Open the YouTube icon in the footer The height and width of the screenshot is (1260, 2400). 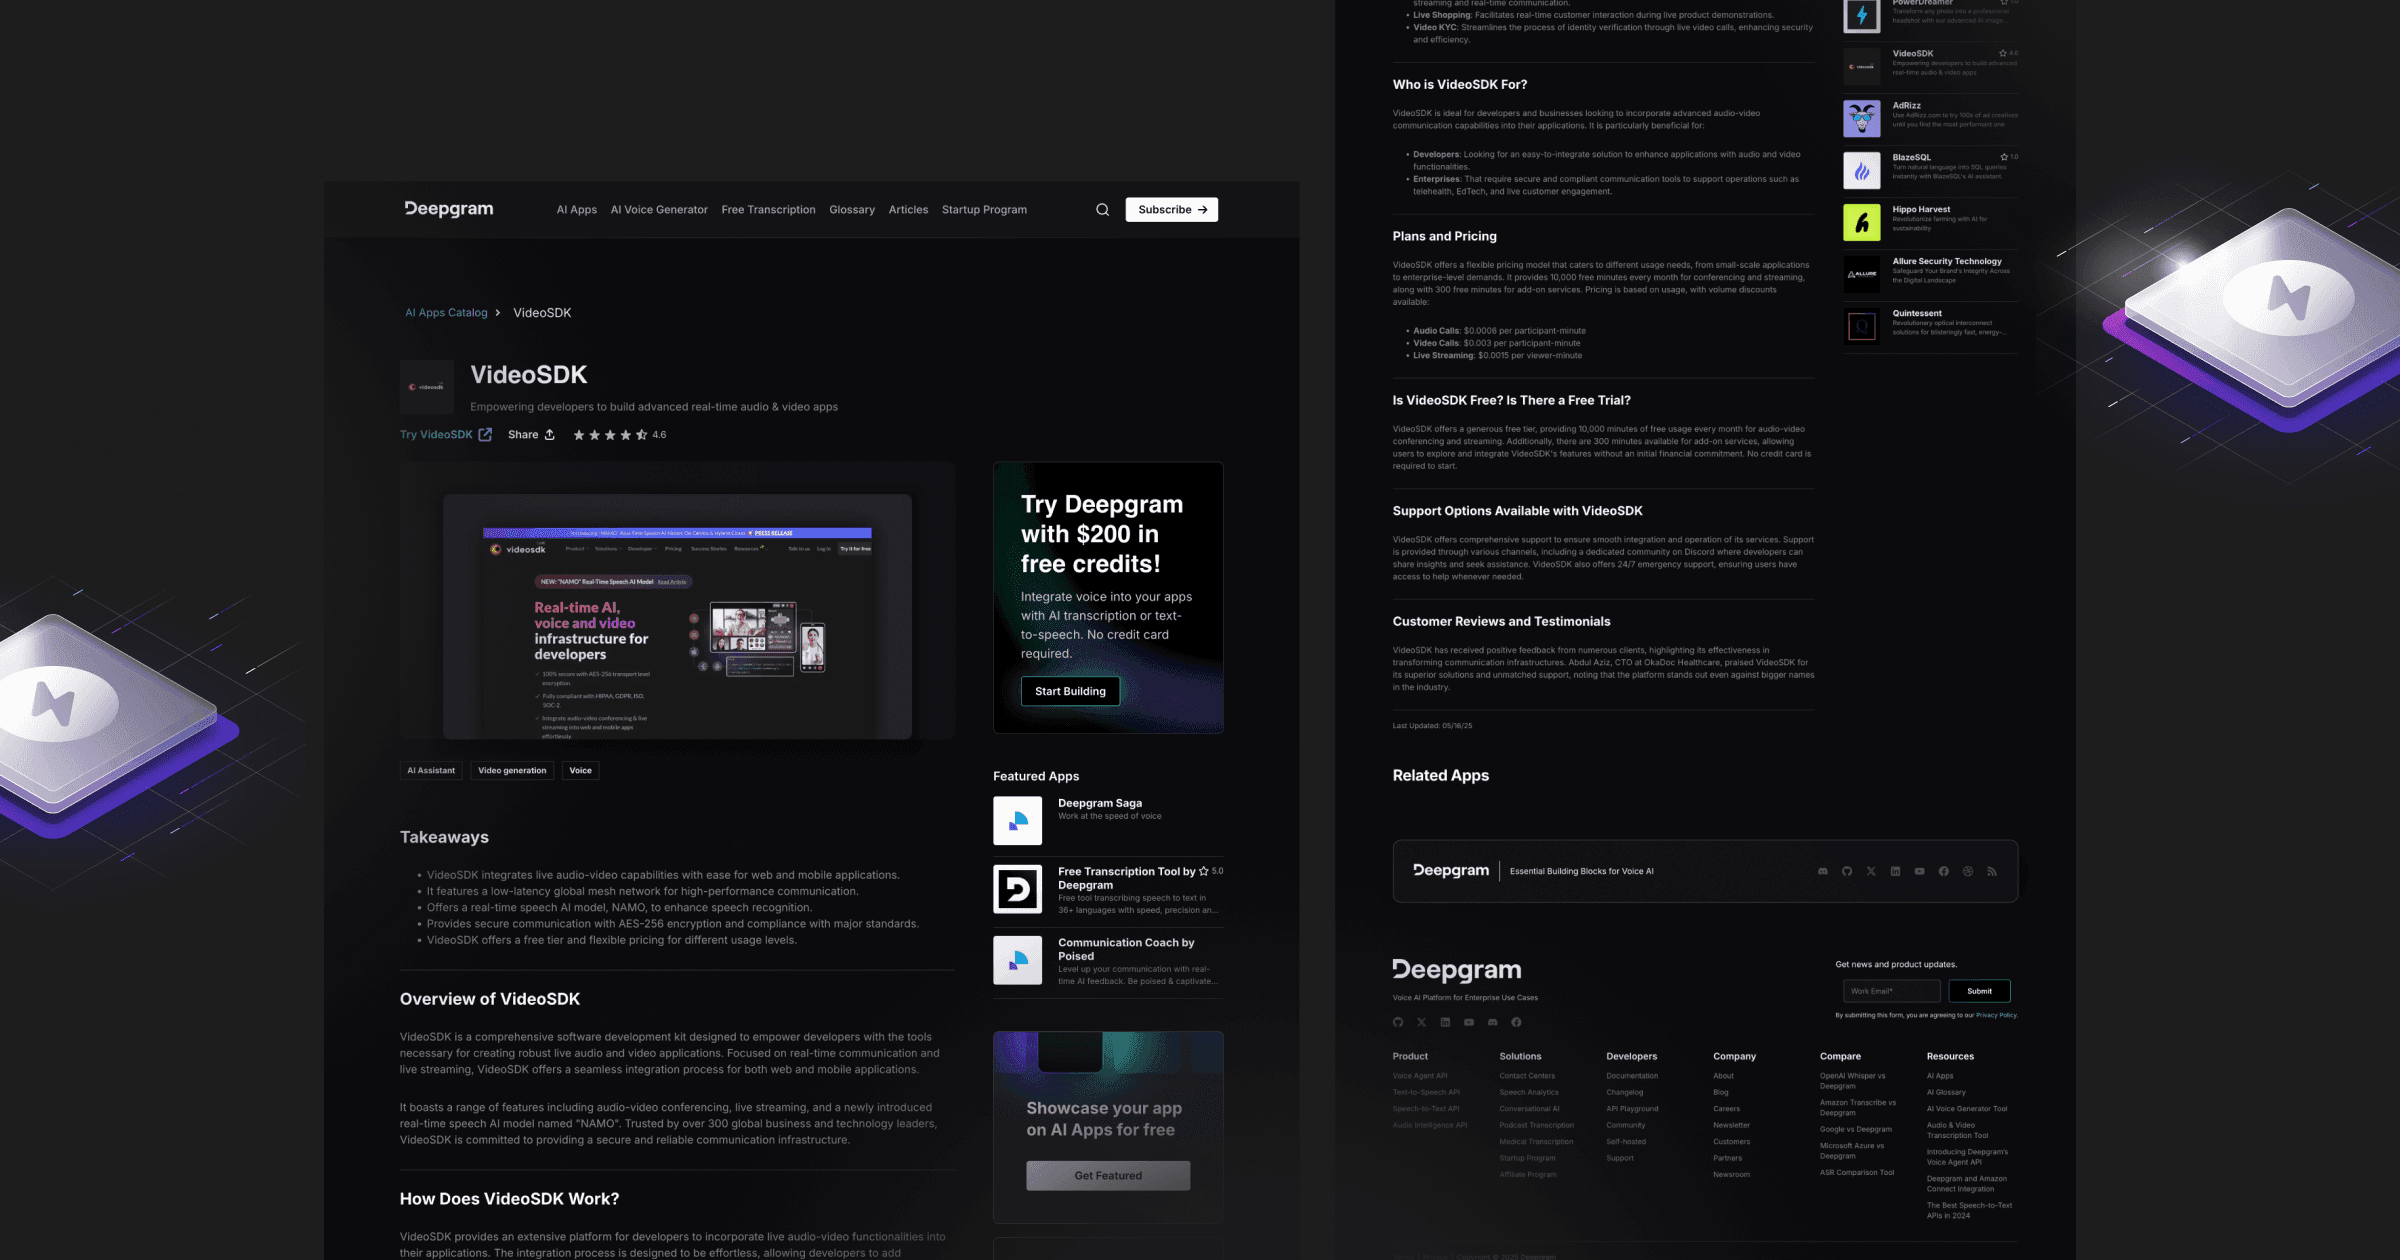click(x=1469, y=1022)
